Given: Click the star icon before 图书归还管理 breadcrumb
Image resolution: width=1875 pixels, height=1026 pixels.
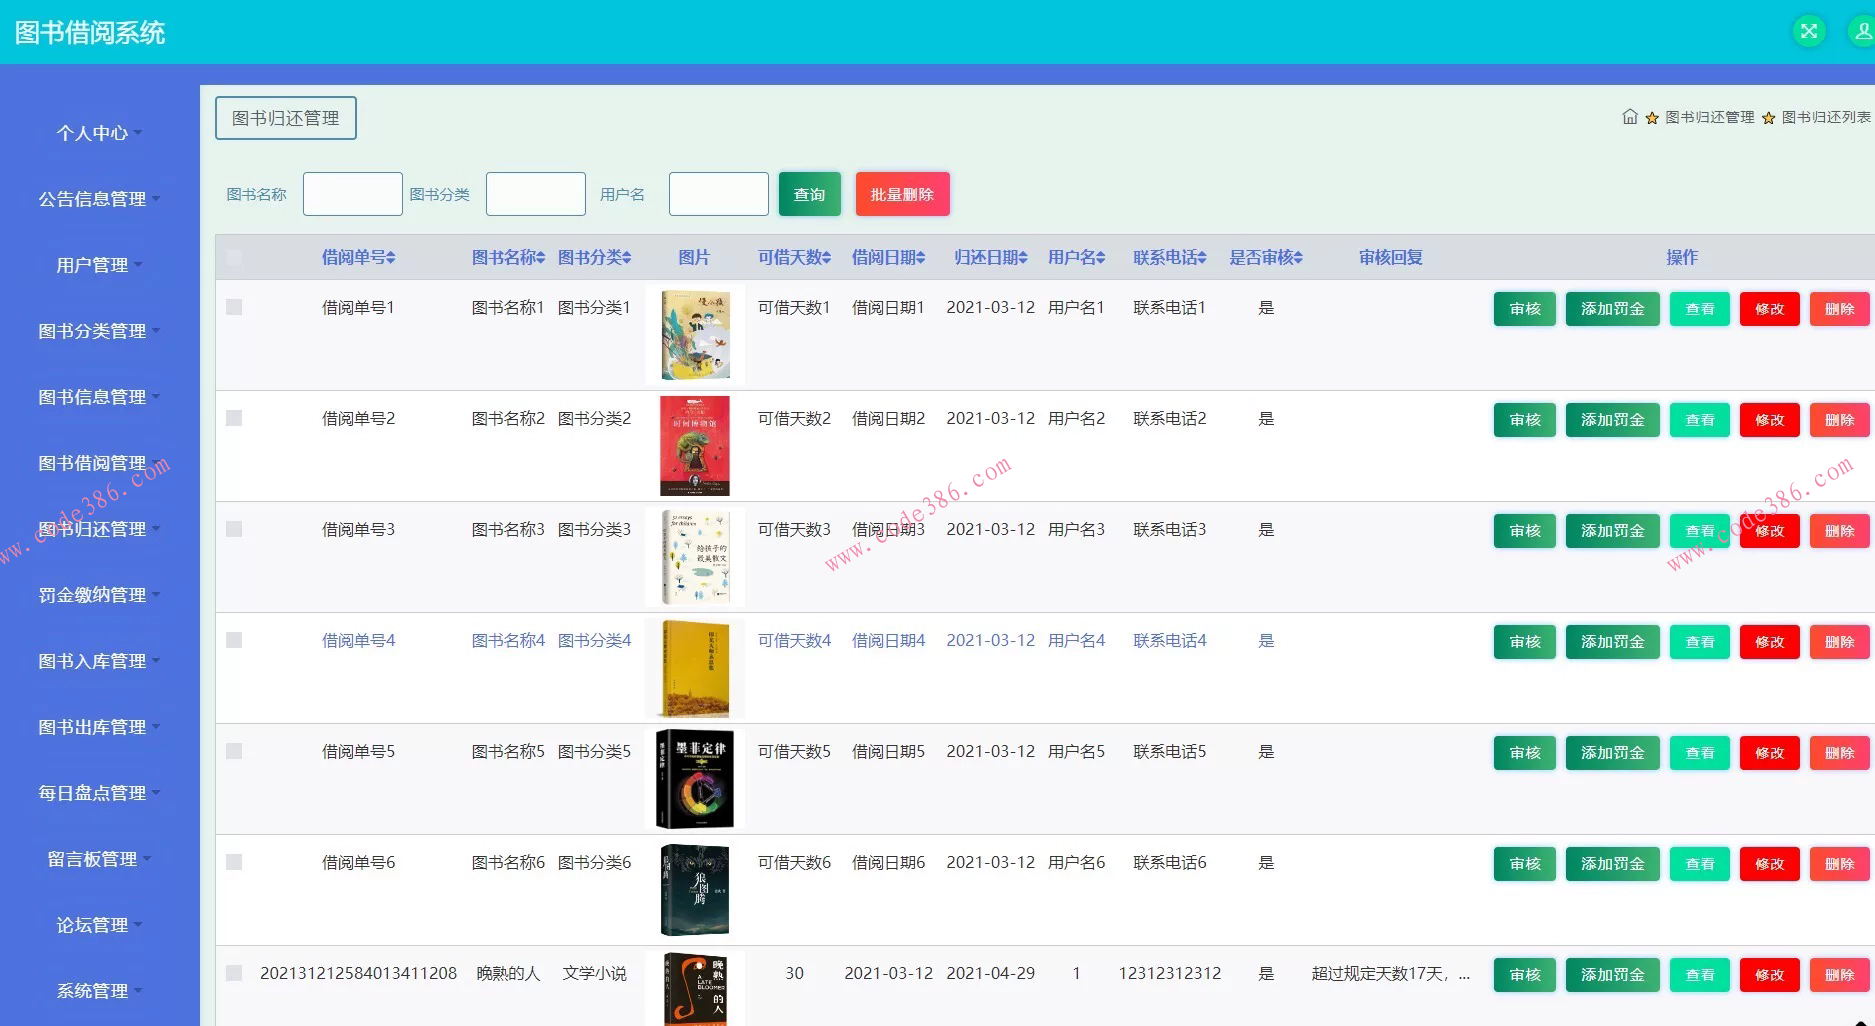Looking at the screenshot, I should click(1651, 116).
